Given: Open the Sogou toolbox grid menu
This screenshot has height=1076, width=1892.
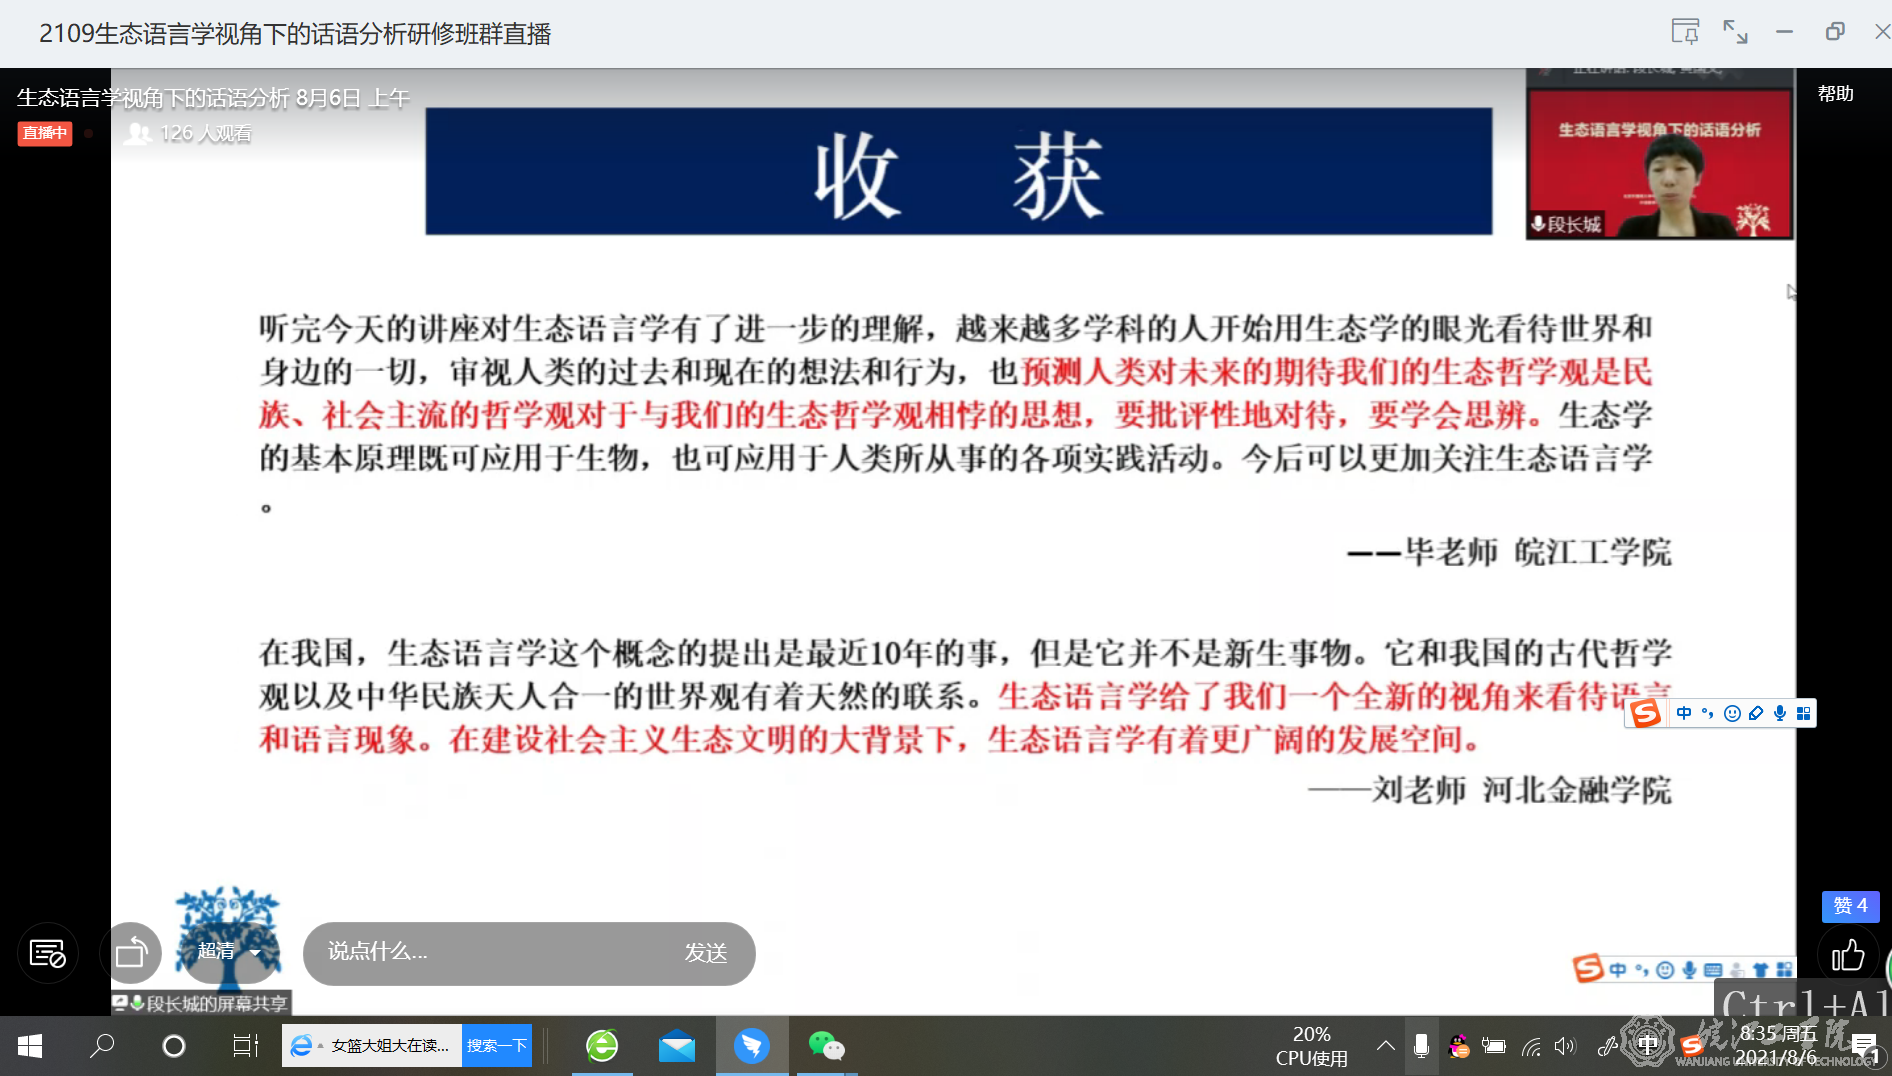Looking at the screenshot, I should point(1803,713).
